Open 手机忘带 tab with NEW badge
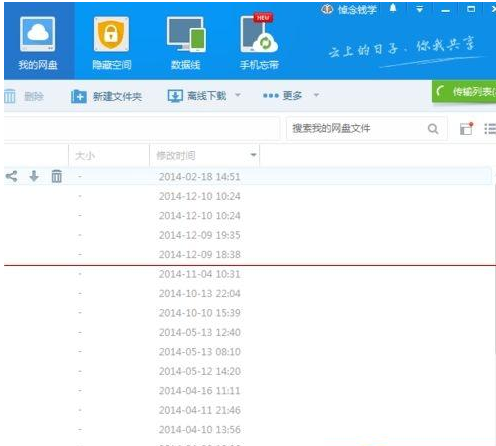 [259, 43]
